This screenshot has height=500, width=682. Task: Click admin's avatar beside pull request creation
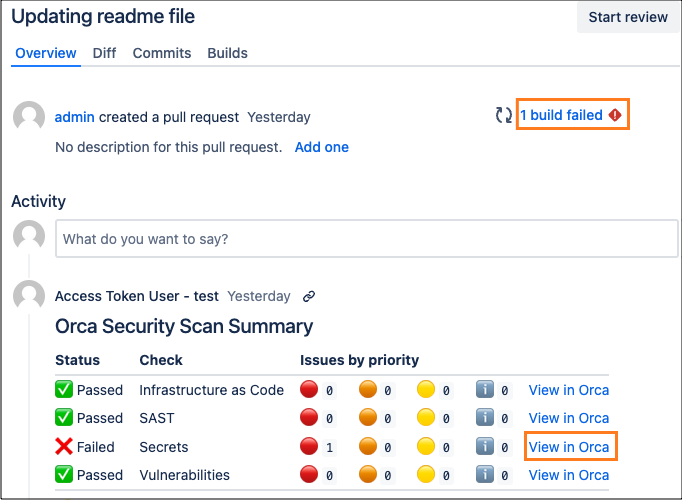point(29,117)
